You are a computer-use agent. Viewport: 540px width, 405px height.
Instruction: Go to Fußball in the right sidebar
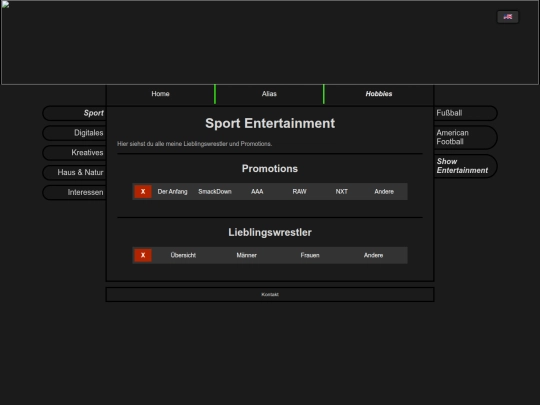pyautogui.click(x=466, y=113)
